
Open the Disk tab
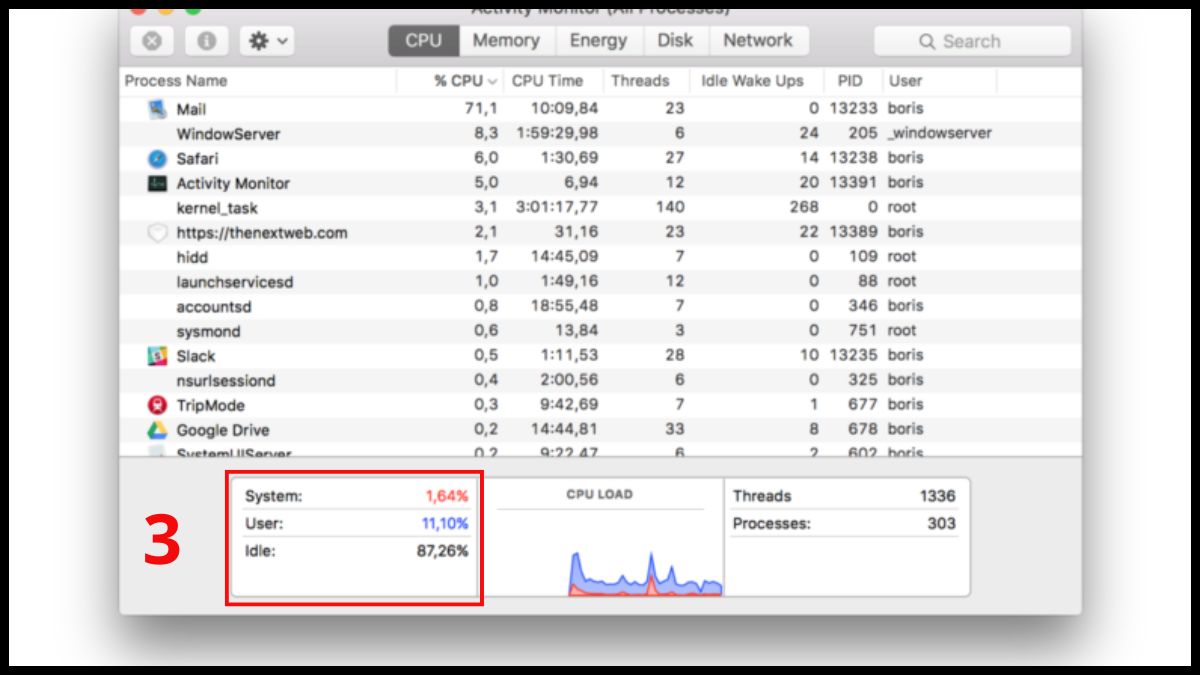675,41
